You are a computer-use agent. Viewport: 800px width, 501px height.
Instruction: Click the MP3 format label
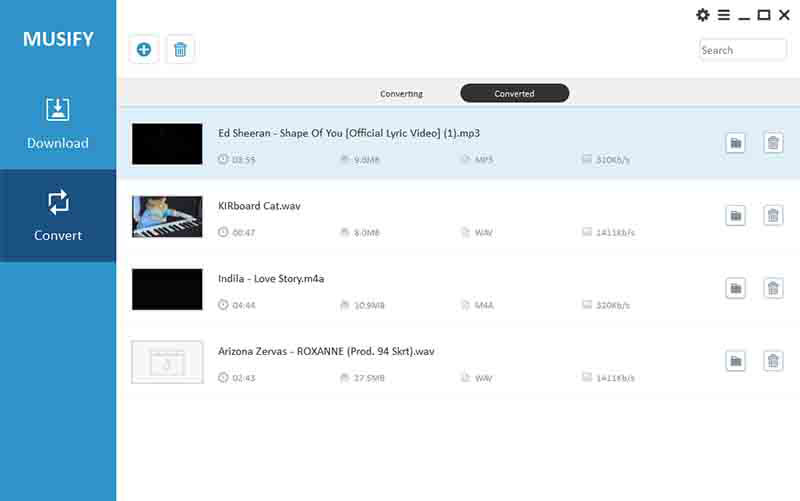pyautogui.click(x=484, y=160)
